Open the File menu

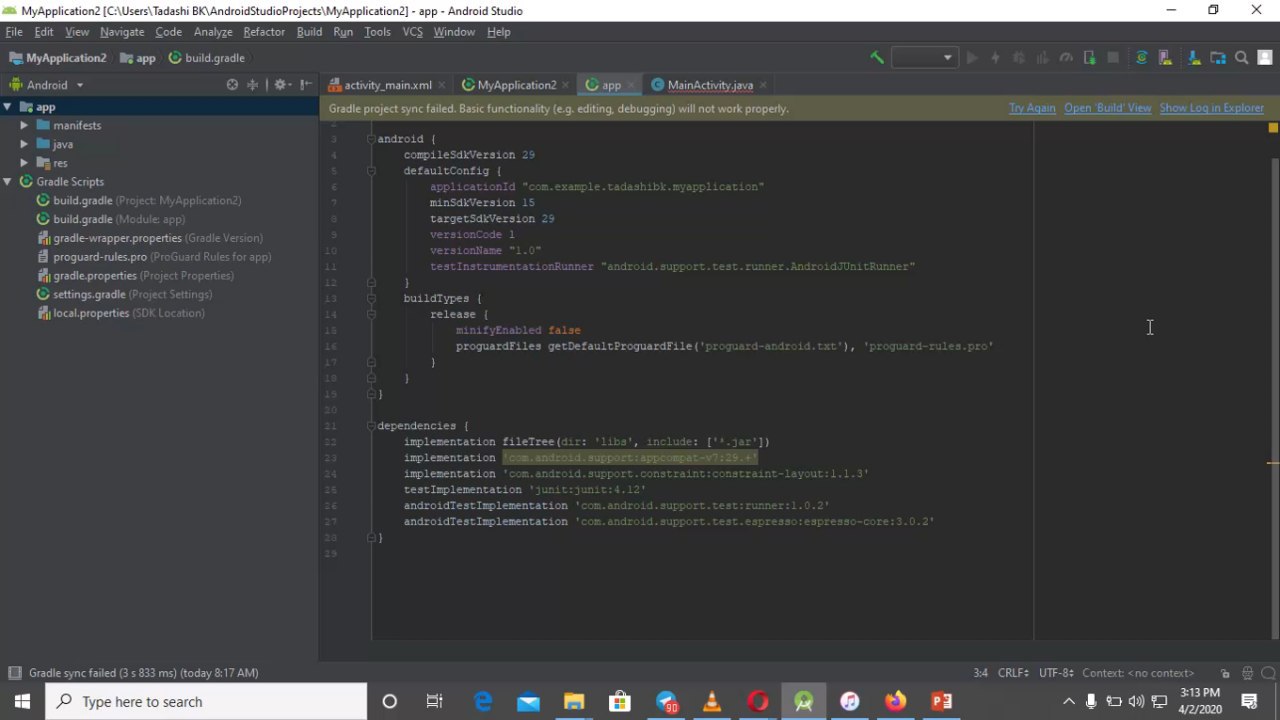14,32
